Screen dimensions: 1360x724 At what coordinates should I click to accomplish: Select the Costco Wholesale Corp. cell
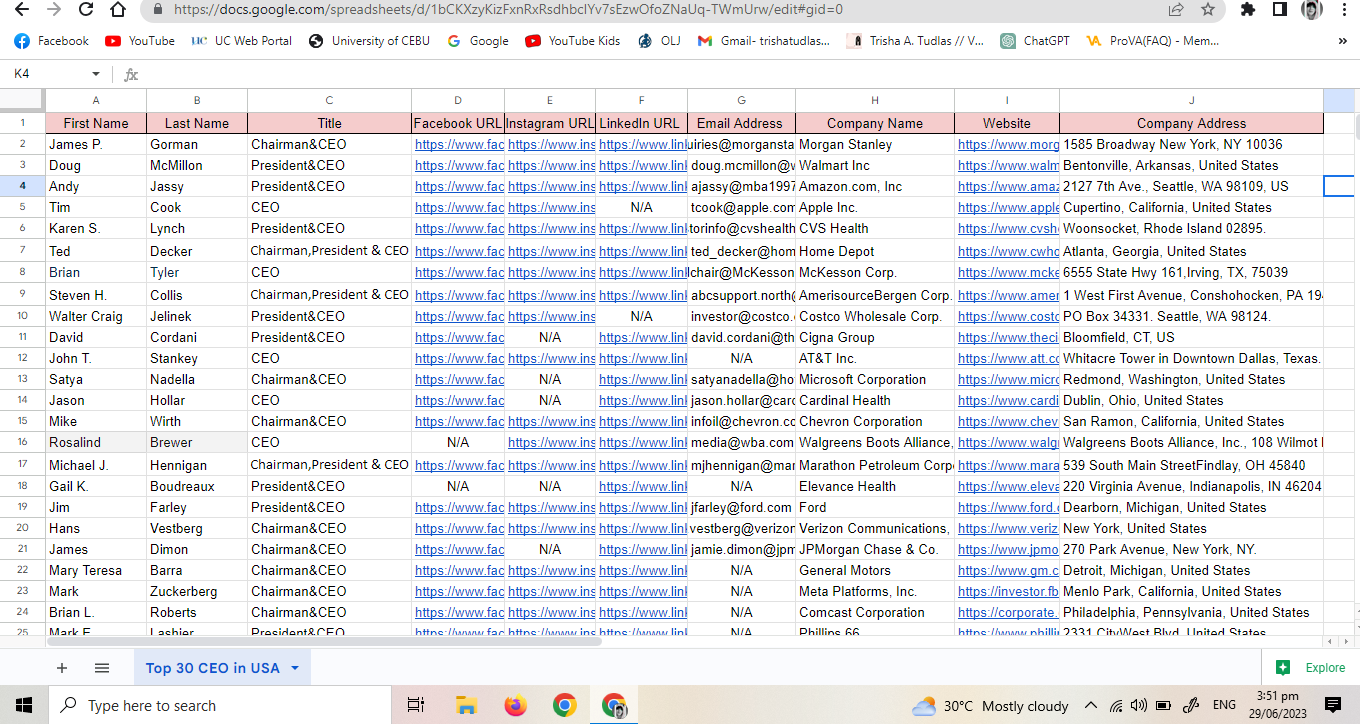click(x=875, y=316)
